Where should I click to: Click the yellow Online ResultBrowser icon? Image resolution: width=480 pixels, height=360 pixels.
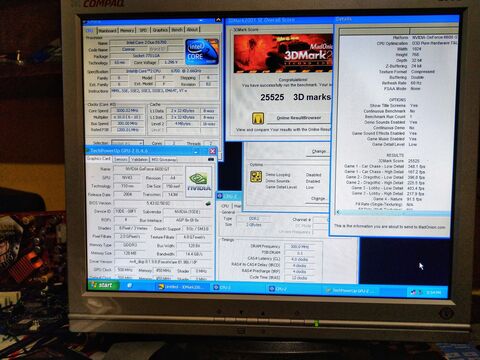coord(258,118)
